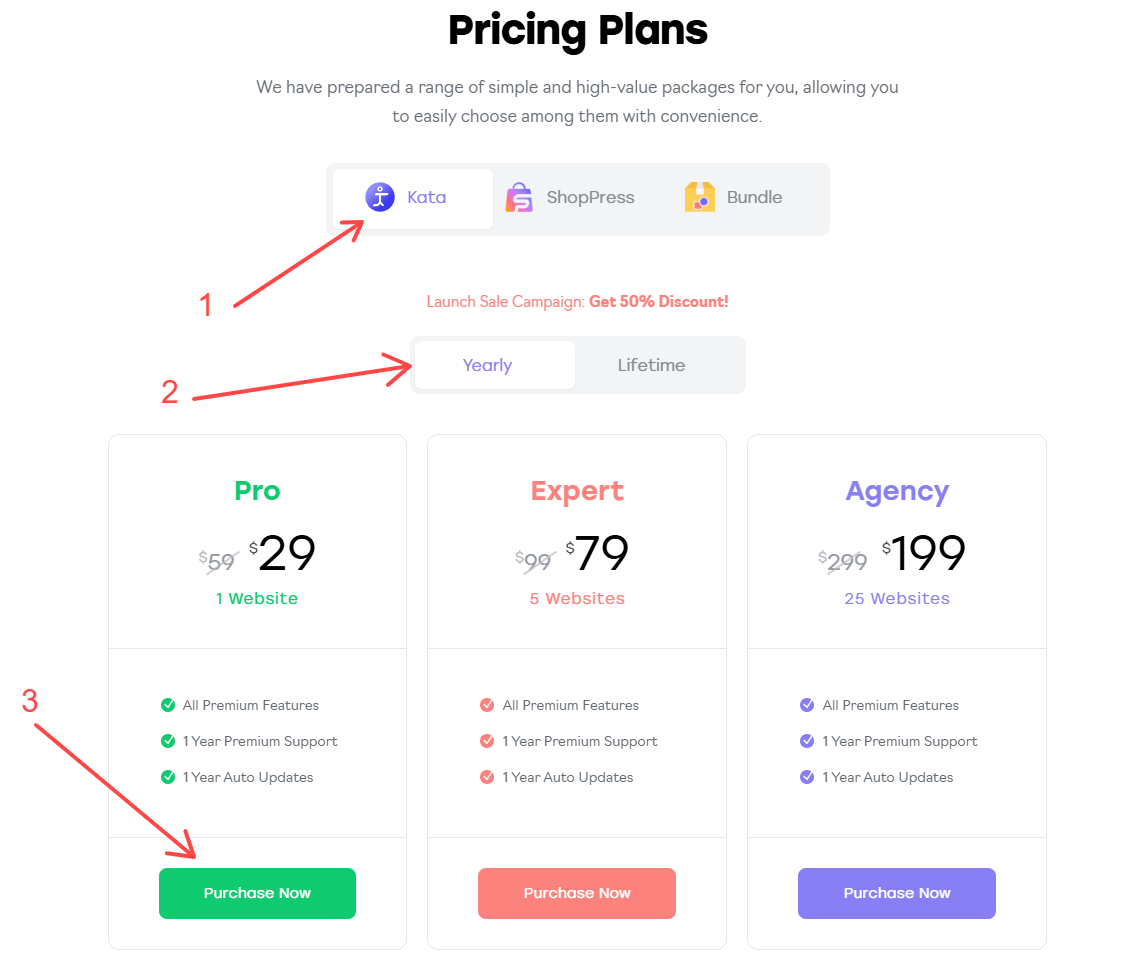Click the Get 50% Discount campaign text
The height and width of the screenshot is (968, 1142).
point(658,302)
